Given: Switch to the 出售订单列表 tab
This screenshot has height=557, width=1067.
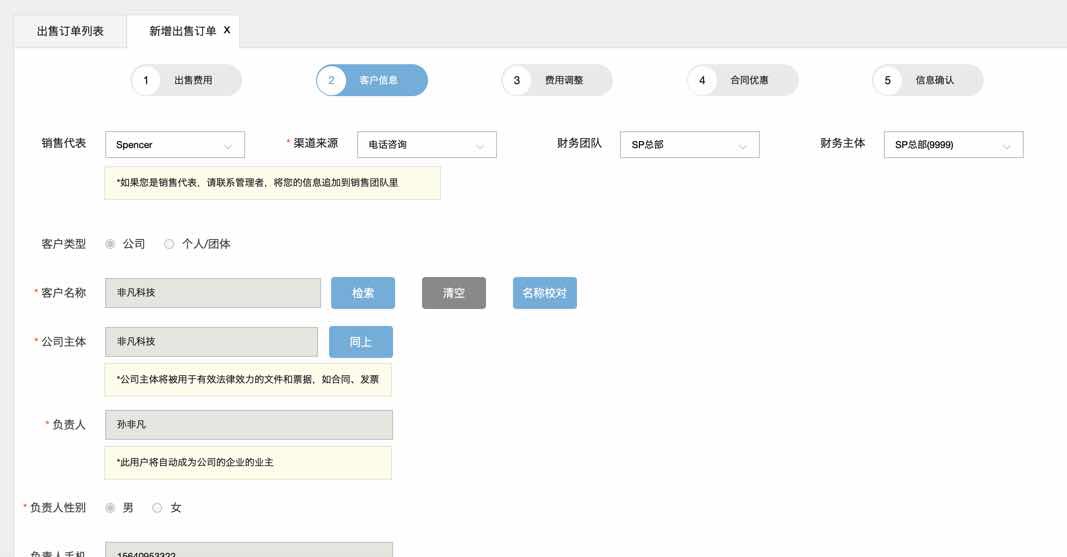Looking at the screenshot, I should click(70, 31).
